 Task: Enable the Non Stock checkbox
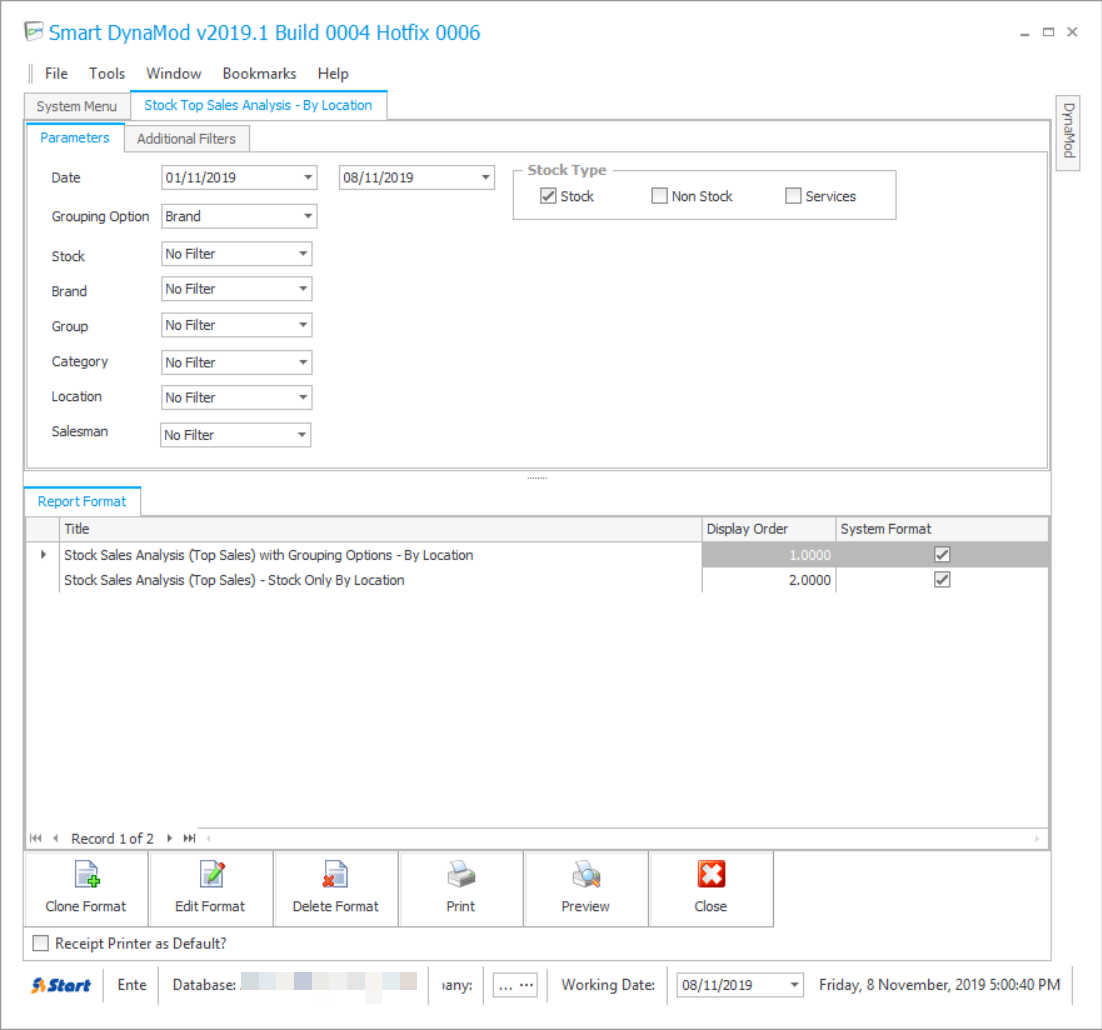coord(659,196)
